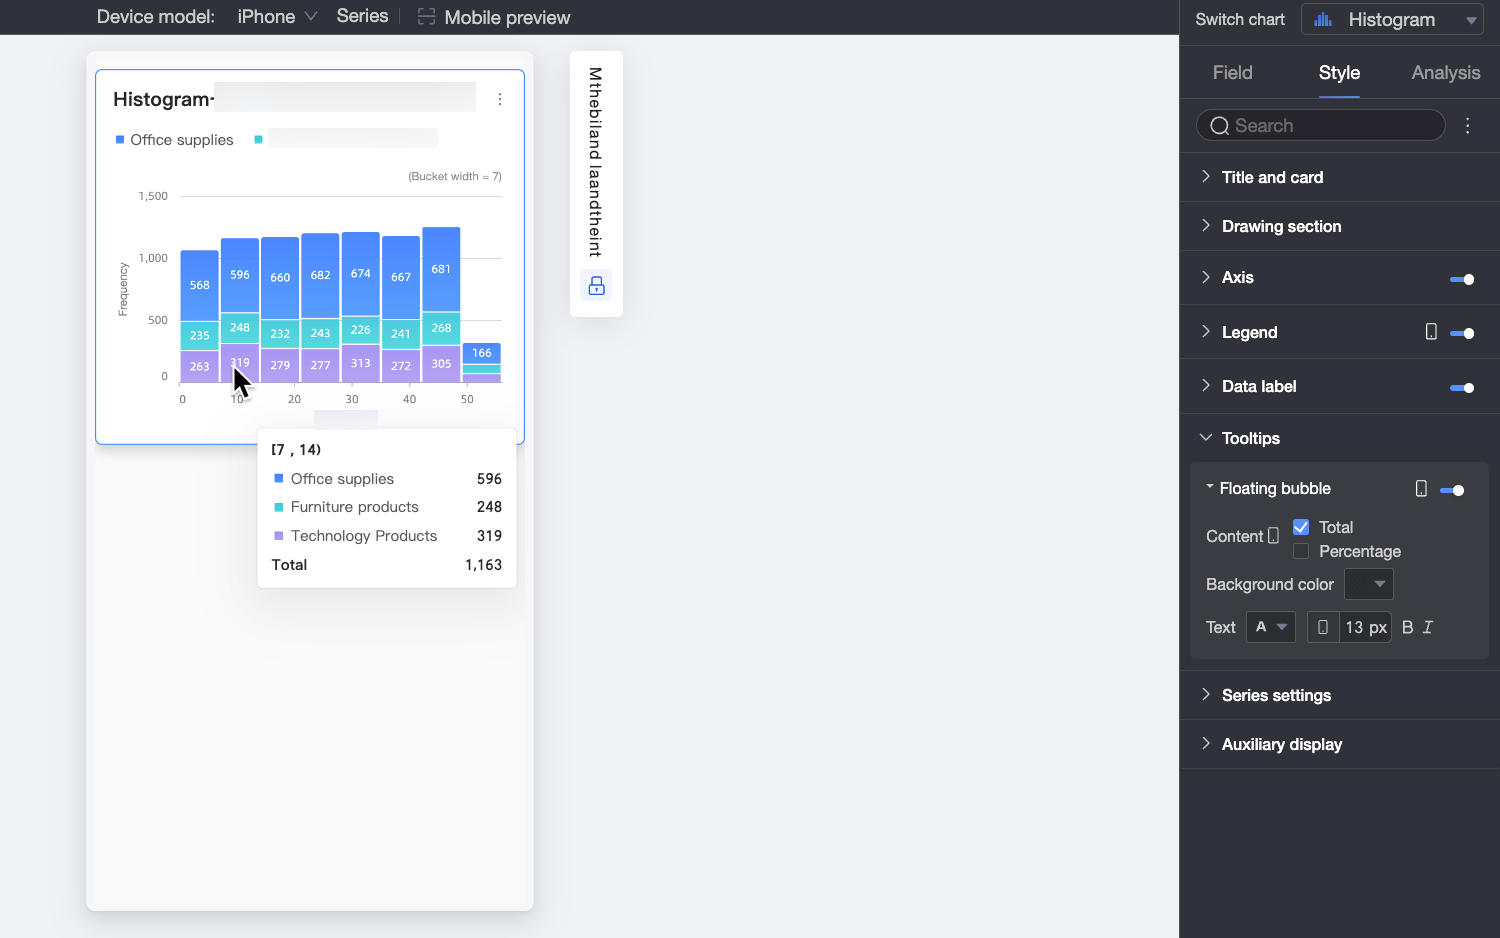Click Technology Products row in tooltip
Screen dimensions: 1500x938
coord(387,536)
